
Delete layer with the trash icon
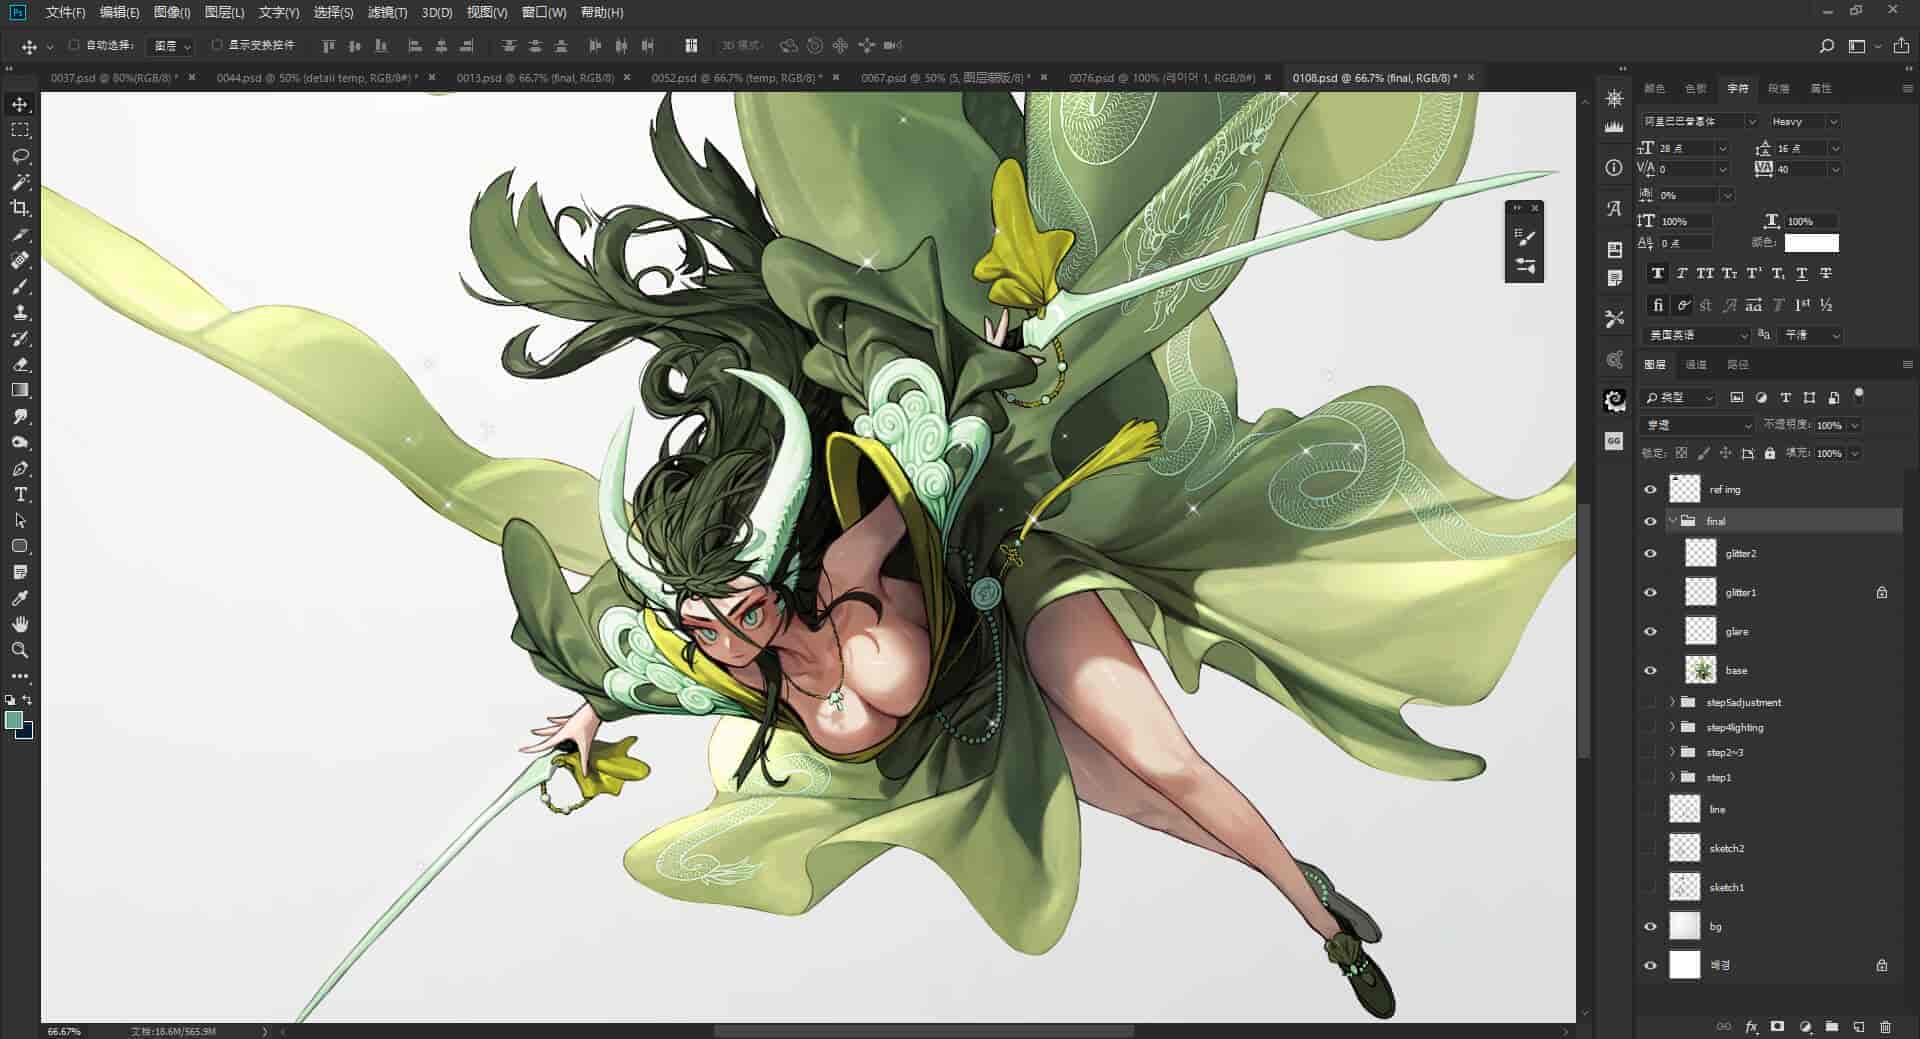click(x=1885, y=1026)
